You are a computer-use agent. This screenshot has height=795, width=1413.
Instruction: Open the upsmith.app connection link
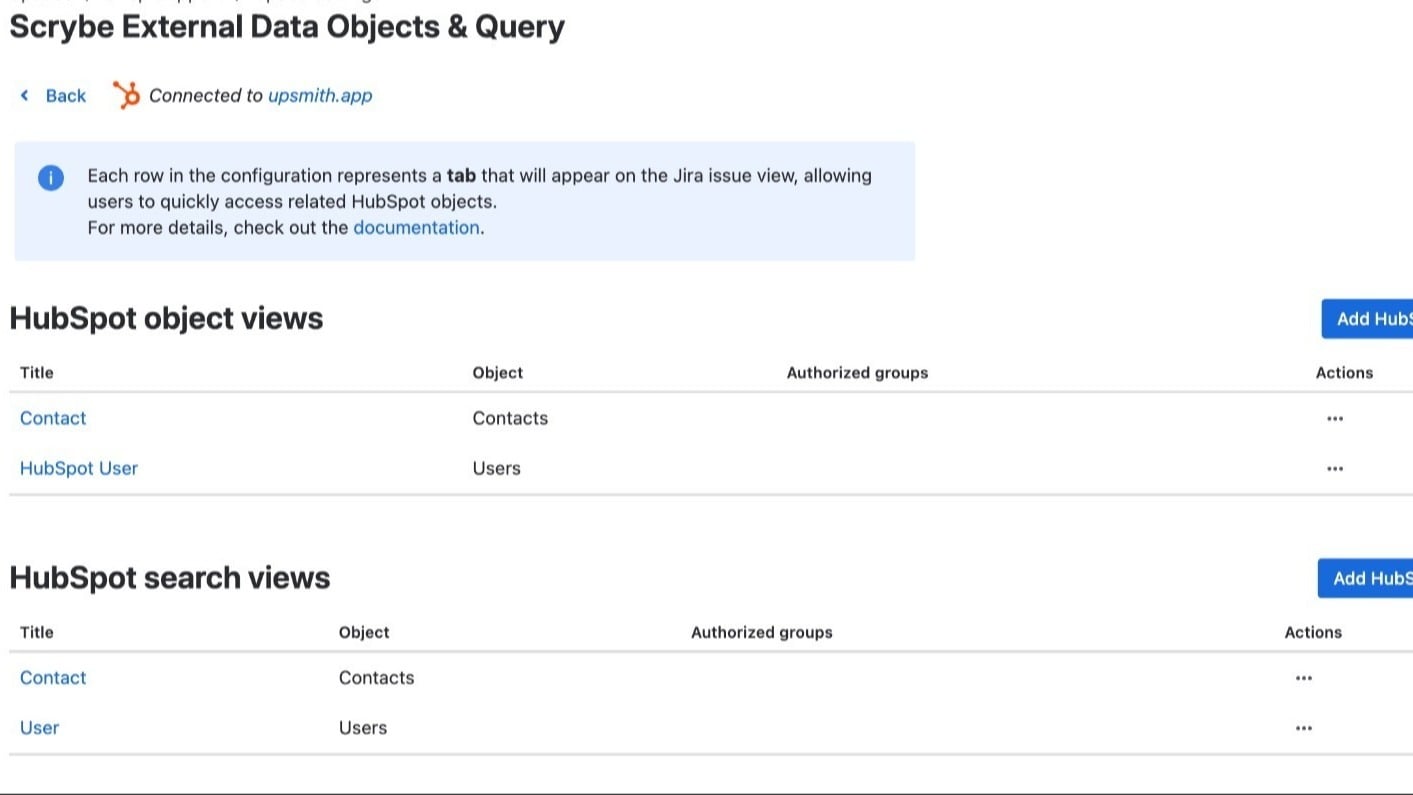point(320,96)
